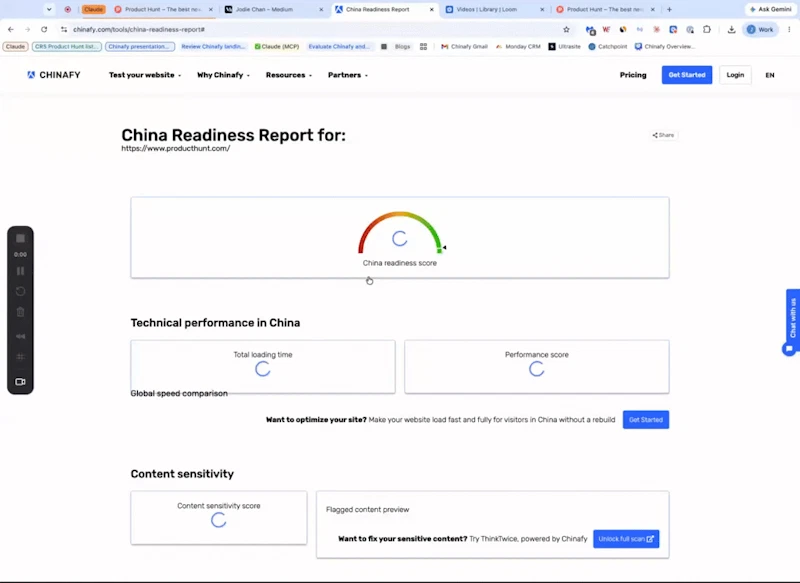Stop the Loom recording with the square icon
The height and width of the screenshot is (583, 800).
pos(20,238)
